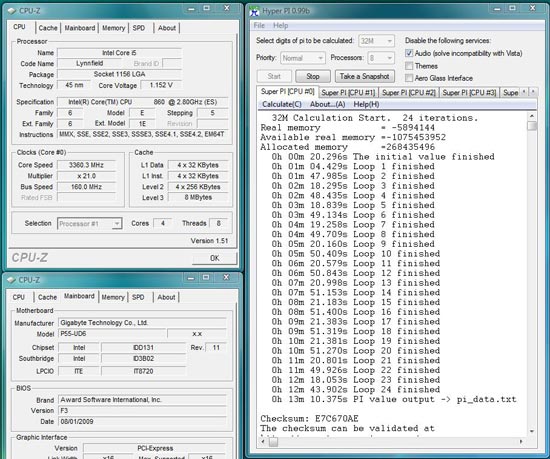Image resolution: width=550 pixels, height=459 pixels.
Task: Click the Stop button in Hyper PI
Action: tap(313, 76)
